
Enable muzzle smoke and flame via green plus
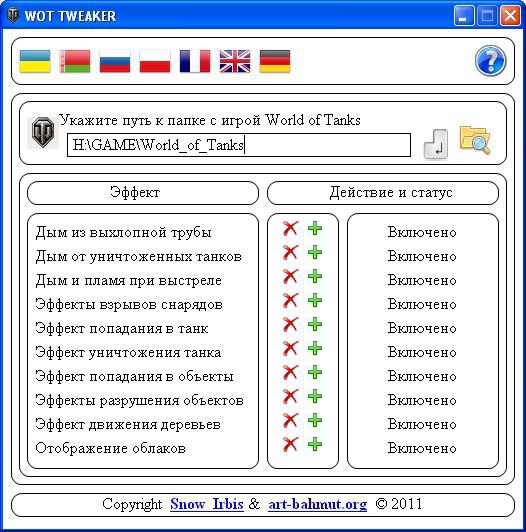tap(315, 276)
